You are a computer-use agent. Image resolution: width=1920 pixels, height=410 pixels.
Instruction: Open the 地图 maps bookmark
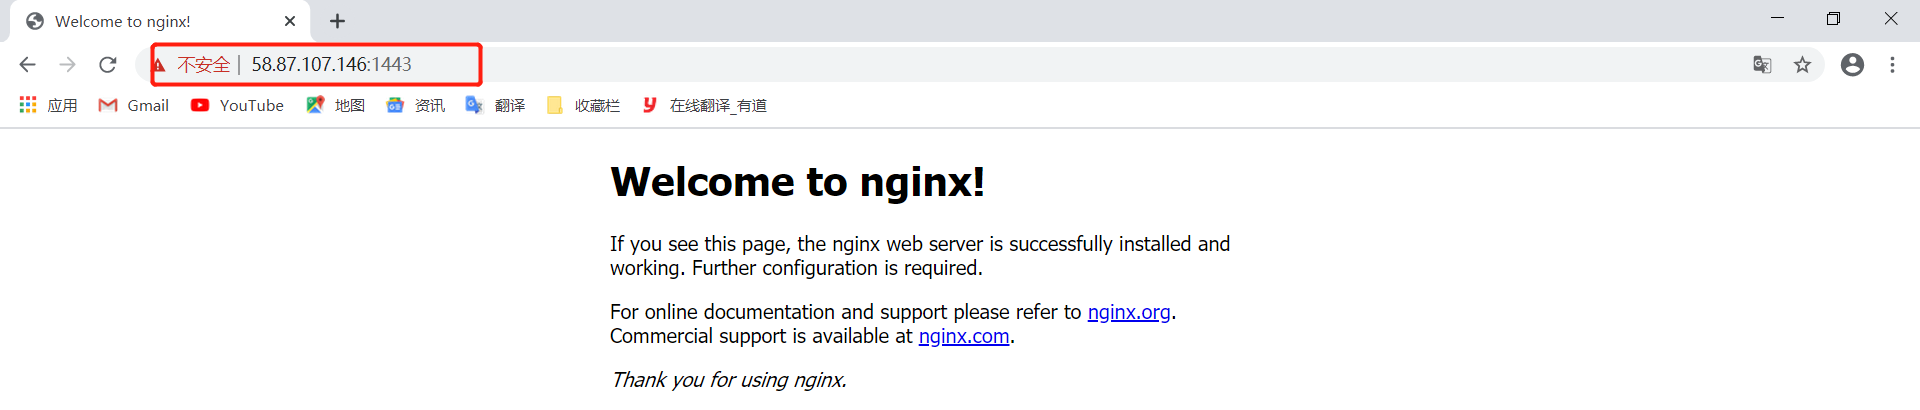point(335,105)
